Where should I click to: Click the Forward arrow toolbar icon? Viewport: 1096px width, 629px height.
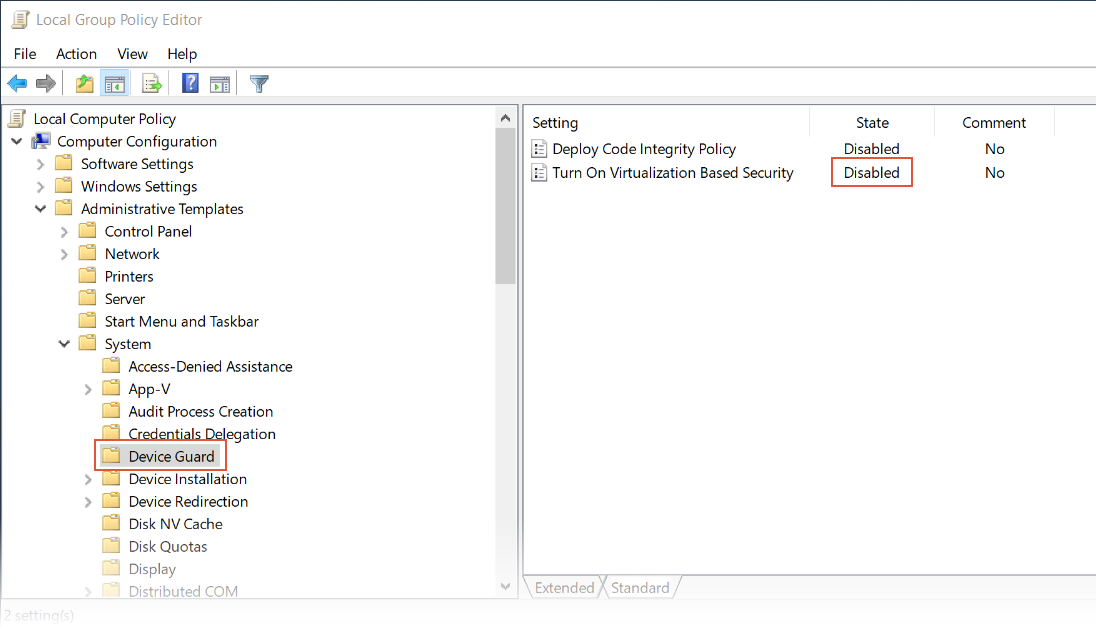coord(45,84)
